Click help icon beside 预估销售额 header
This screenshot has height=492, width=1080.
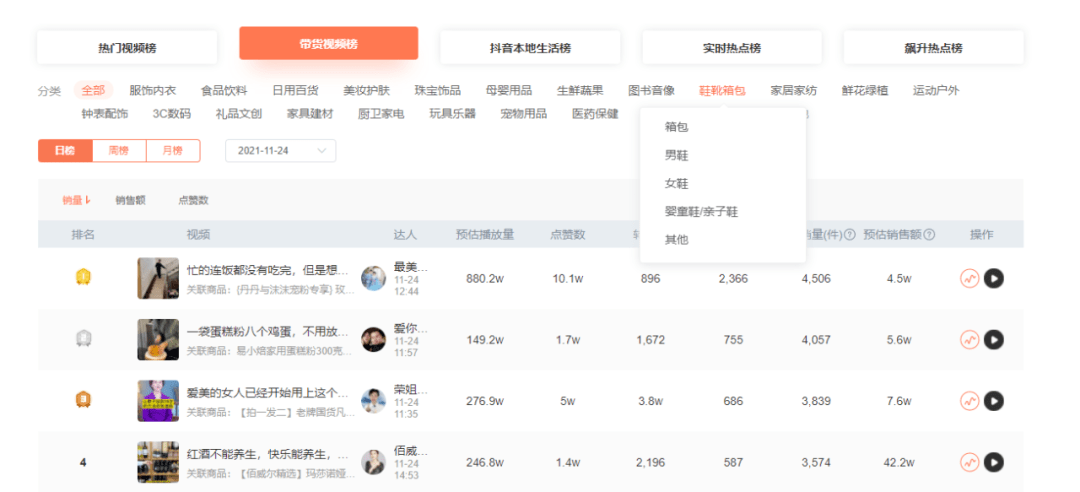pyautogui.click(x=929, y=234)
